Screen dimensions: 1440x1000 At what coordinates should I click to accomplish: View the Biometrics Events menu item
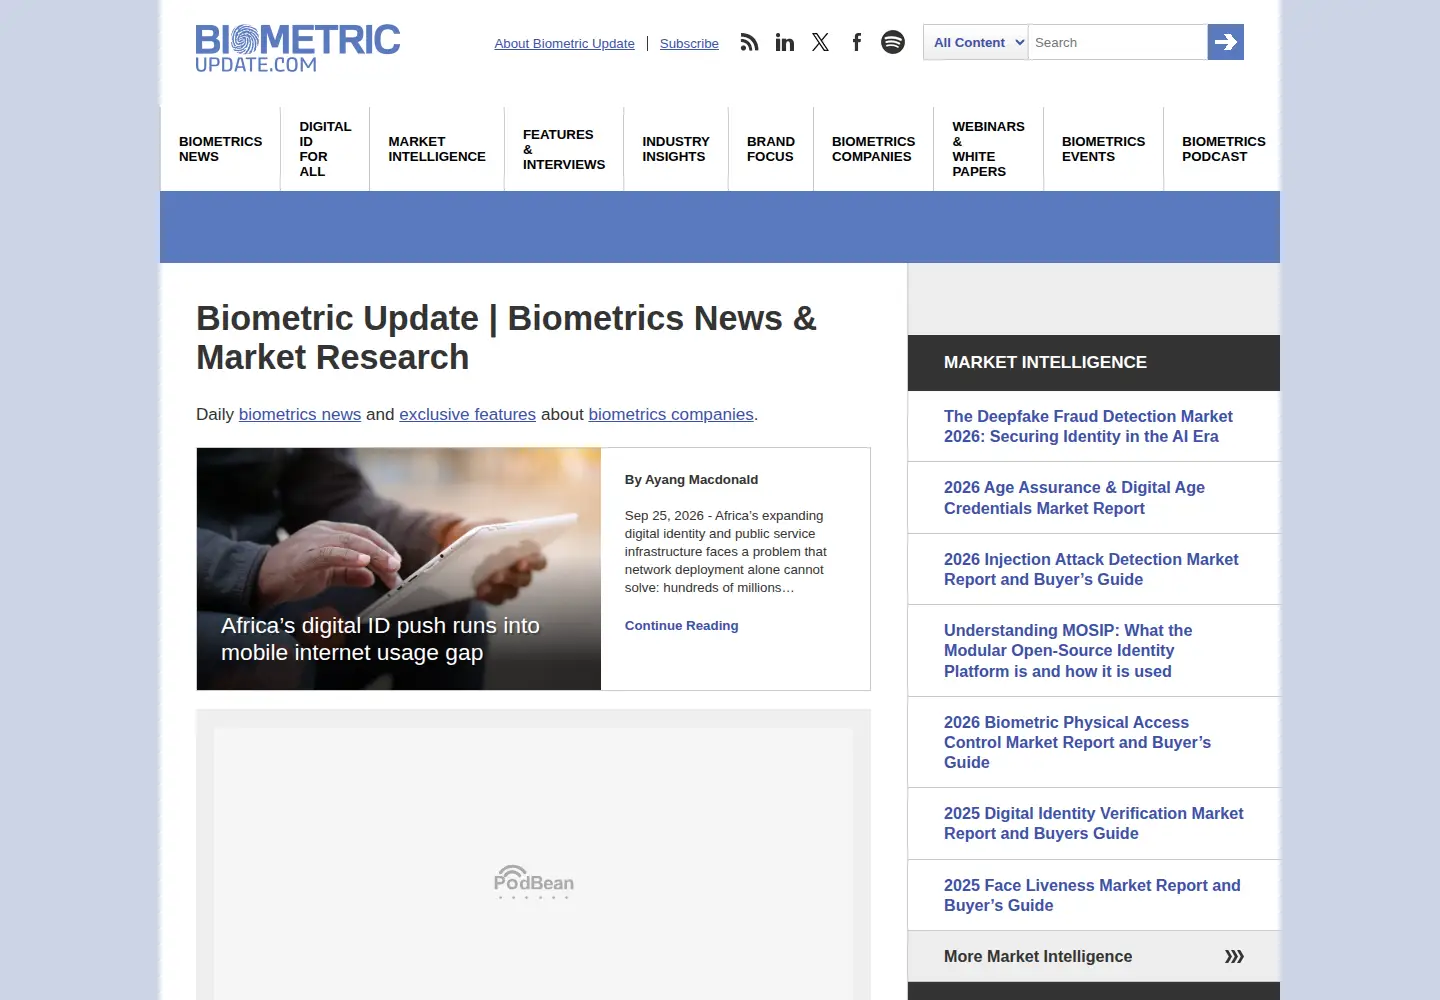click(x=1104, y=149)
